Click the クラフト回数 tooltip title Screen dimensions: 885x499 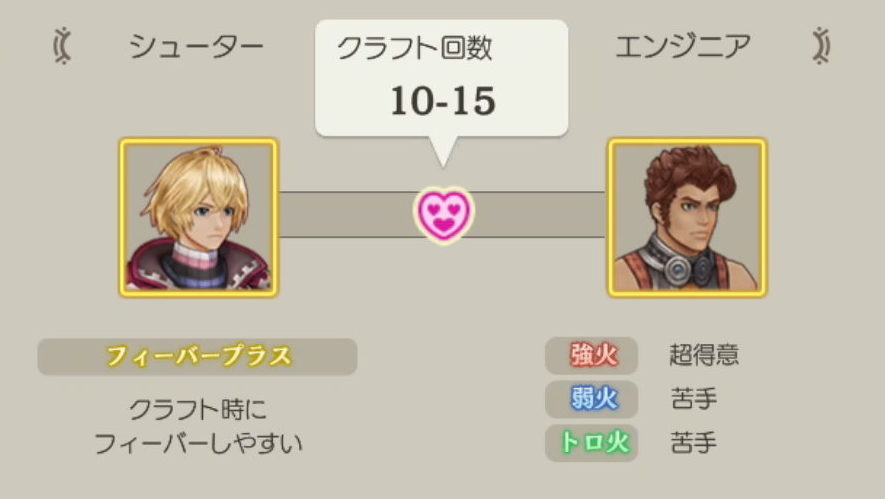pyautogui.click(x=414, y=48)
